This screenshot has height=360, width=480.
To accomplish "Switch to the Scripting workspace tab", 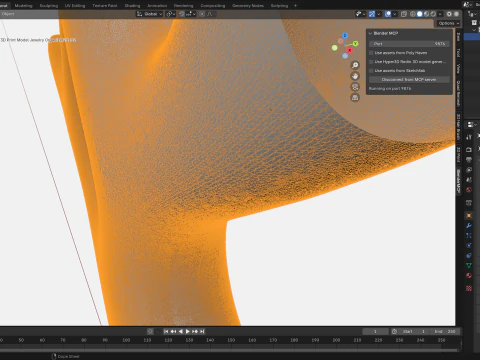I will [x=279, y=6].
